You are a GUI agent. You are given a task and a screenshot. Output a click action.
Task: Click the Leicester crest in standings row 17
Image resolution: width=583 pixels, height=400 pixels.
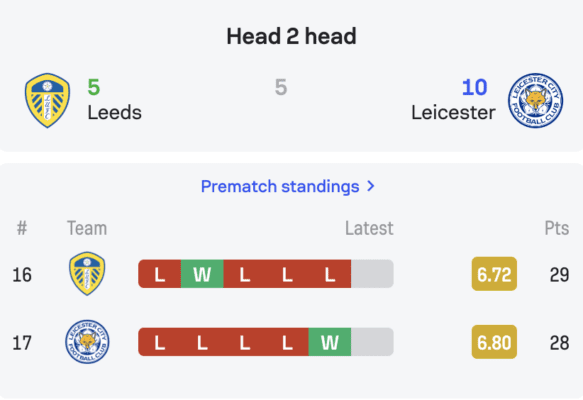pos(87,342)
